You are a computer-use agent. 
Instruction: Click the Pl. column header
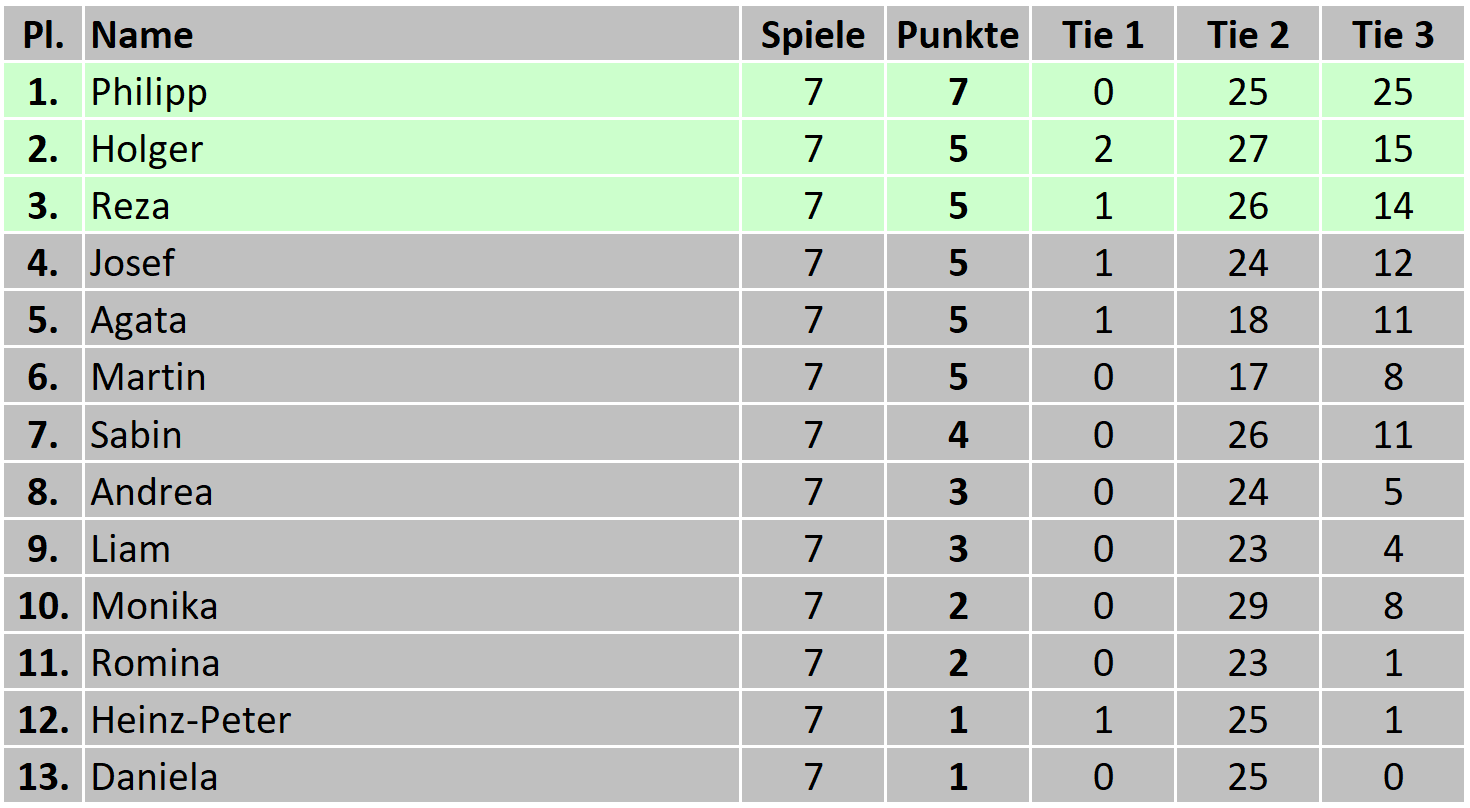(x=43, y=35)
